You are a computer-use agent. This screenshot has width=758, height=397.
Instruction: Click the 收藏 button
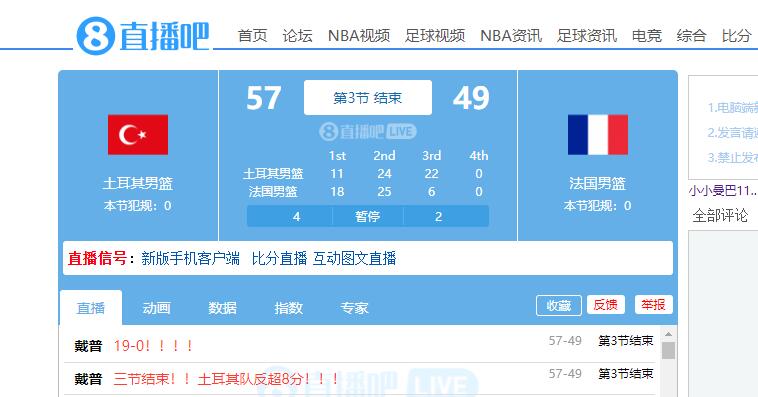coord(559,305)
